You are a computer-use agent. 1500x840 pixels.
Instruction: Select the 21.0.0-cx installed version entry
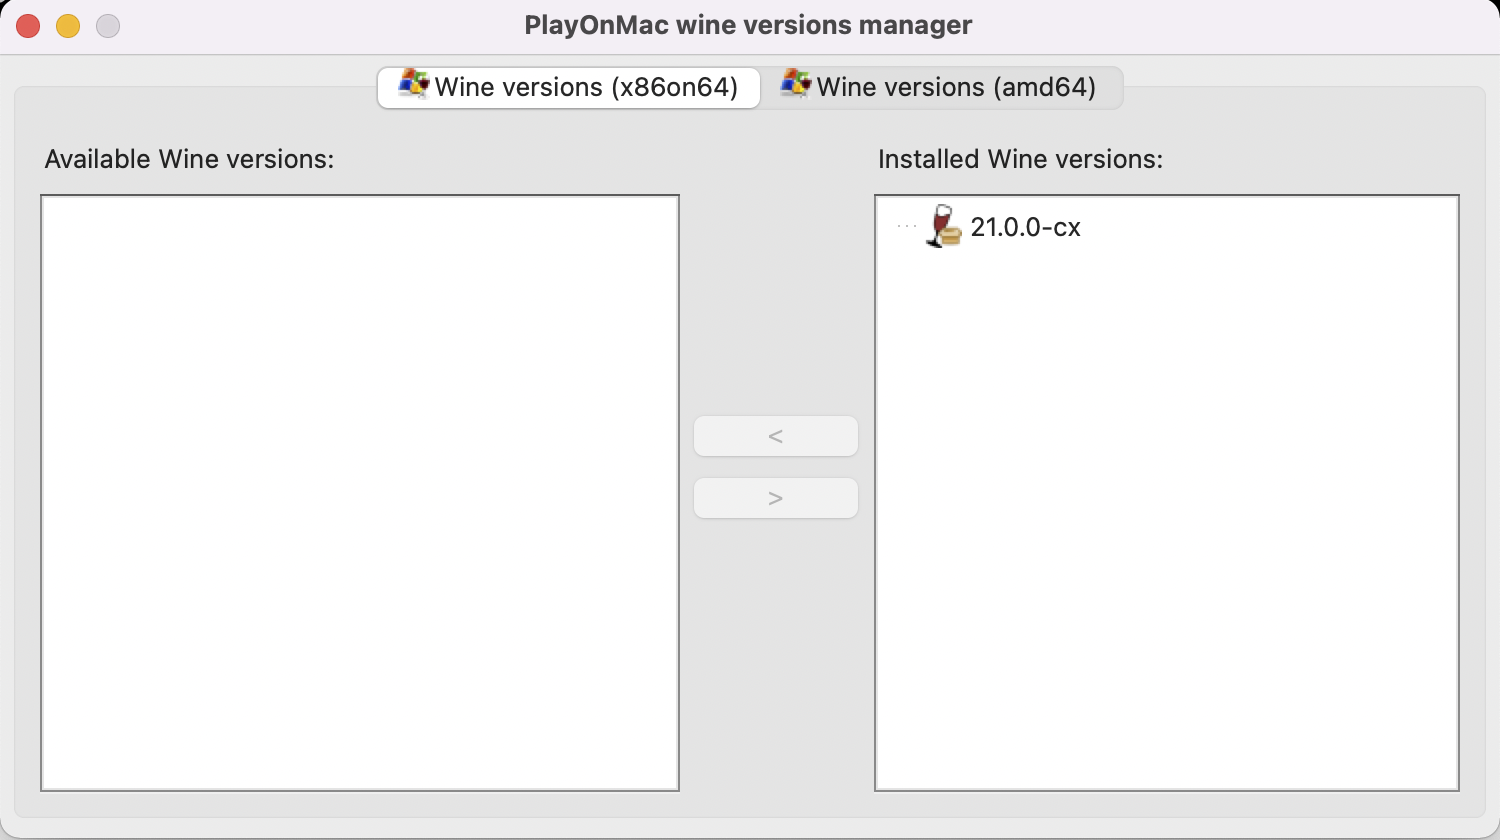tap(1025, 227)
